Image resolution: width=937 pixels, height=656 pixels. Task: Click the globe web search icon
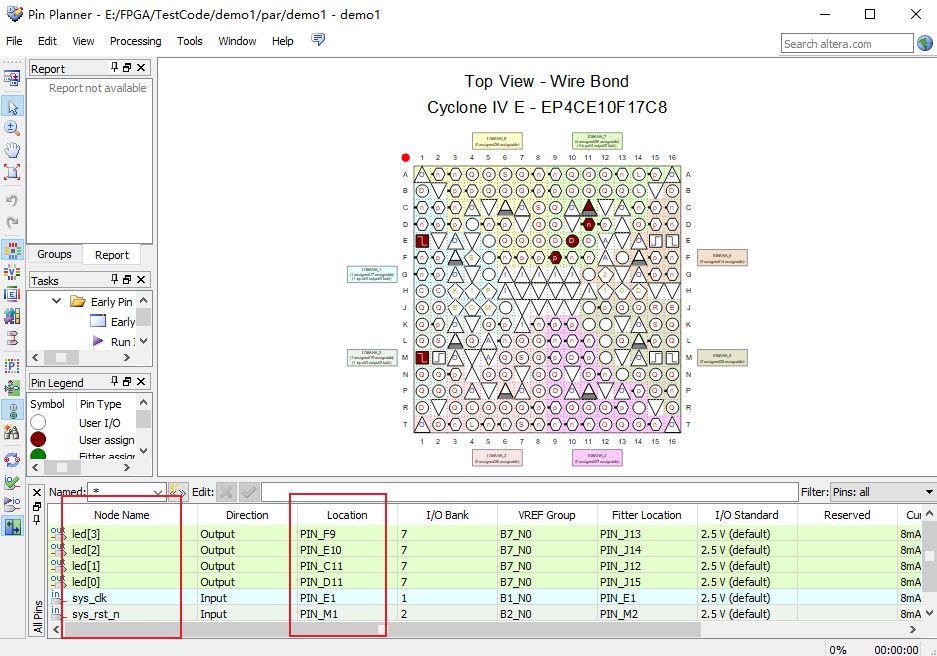point(925,43)
